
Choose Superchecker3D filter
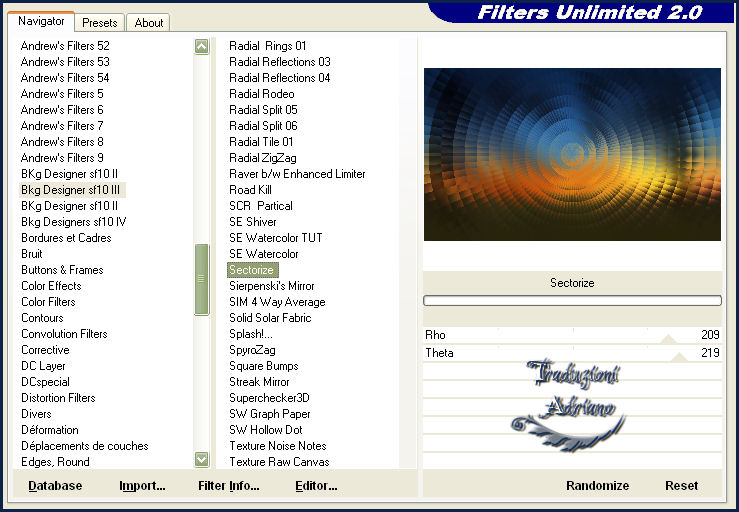[x=269, y=398]
